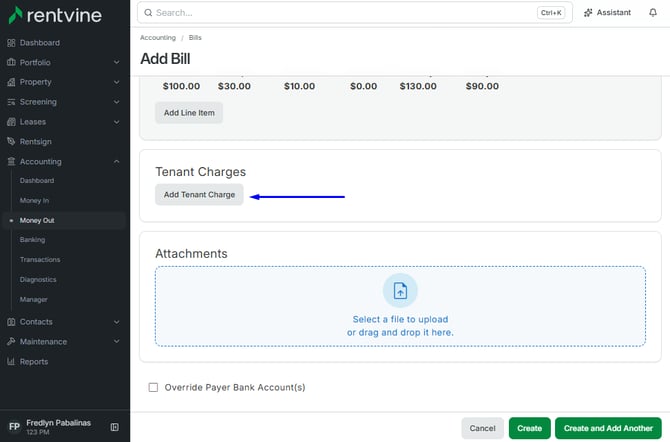Click the rentvine logo
The width and height of the screenshot is (670, 442).
click(55, 15)
